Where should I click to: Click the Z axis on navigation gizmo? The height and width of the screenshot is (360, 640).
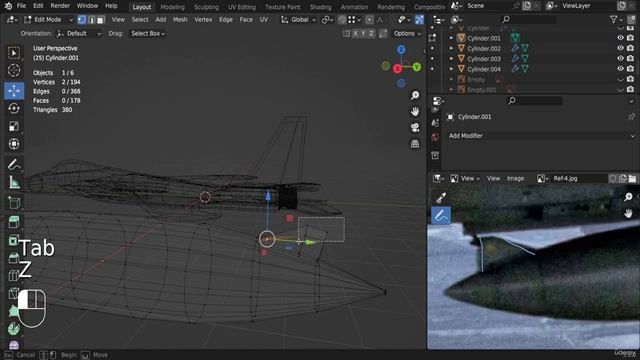pos(401,49)
